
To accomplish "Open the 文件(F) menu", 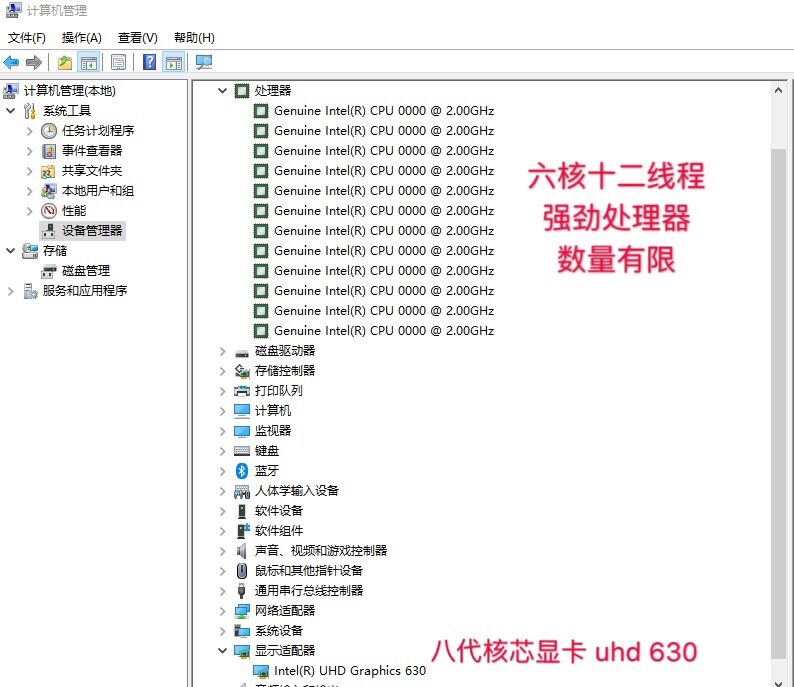I will click(27, 38).
